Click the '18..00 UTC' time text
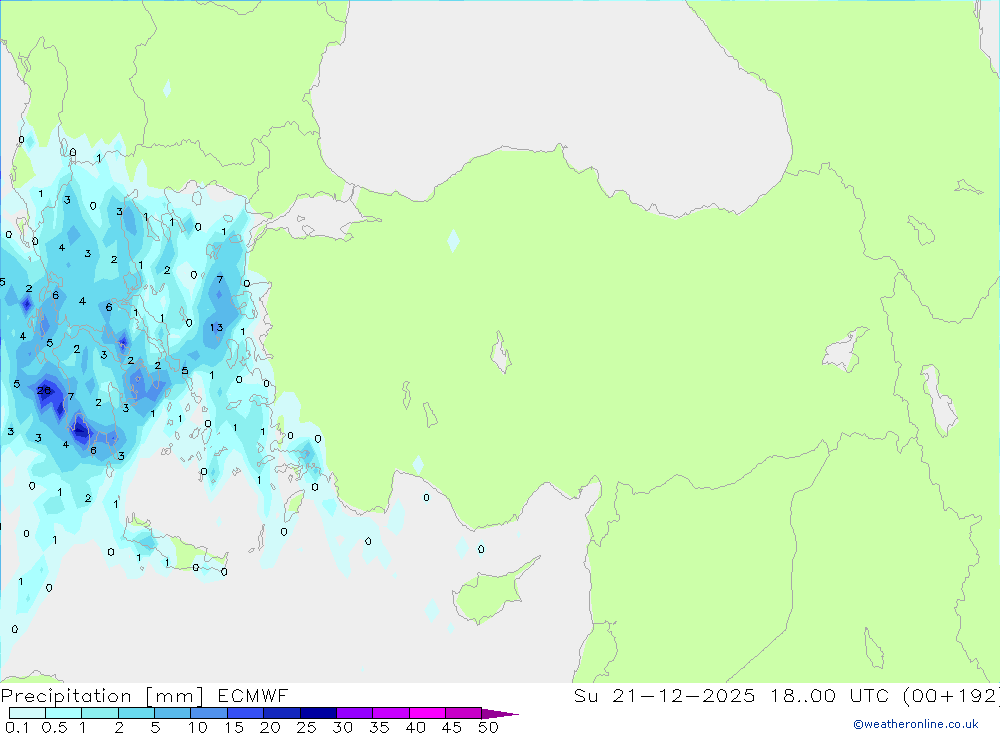 (x=830, y=695)
